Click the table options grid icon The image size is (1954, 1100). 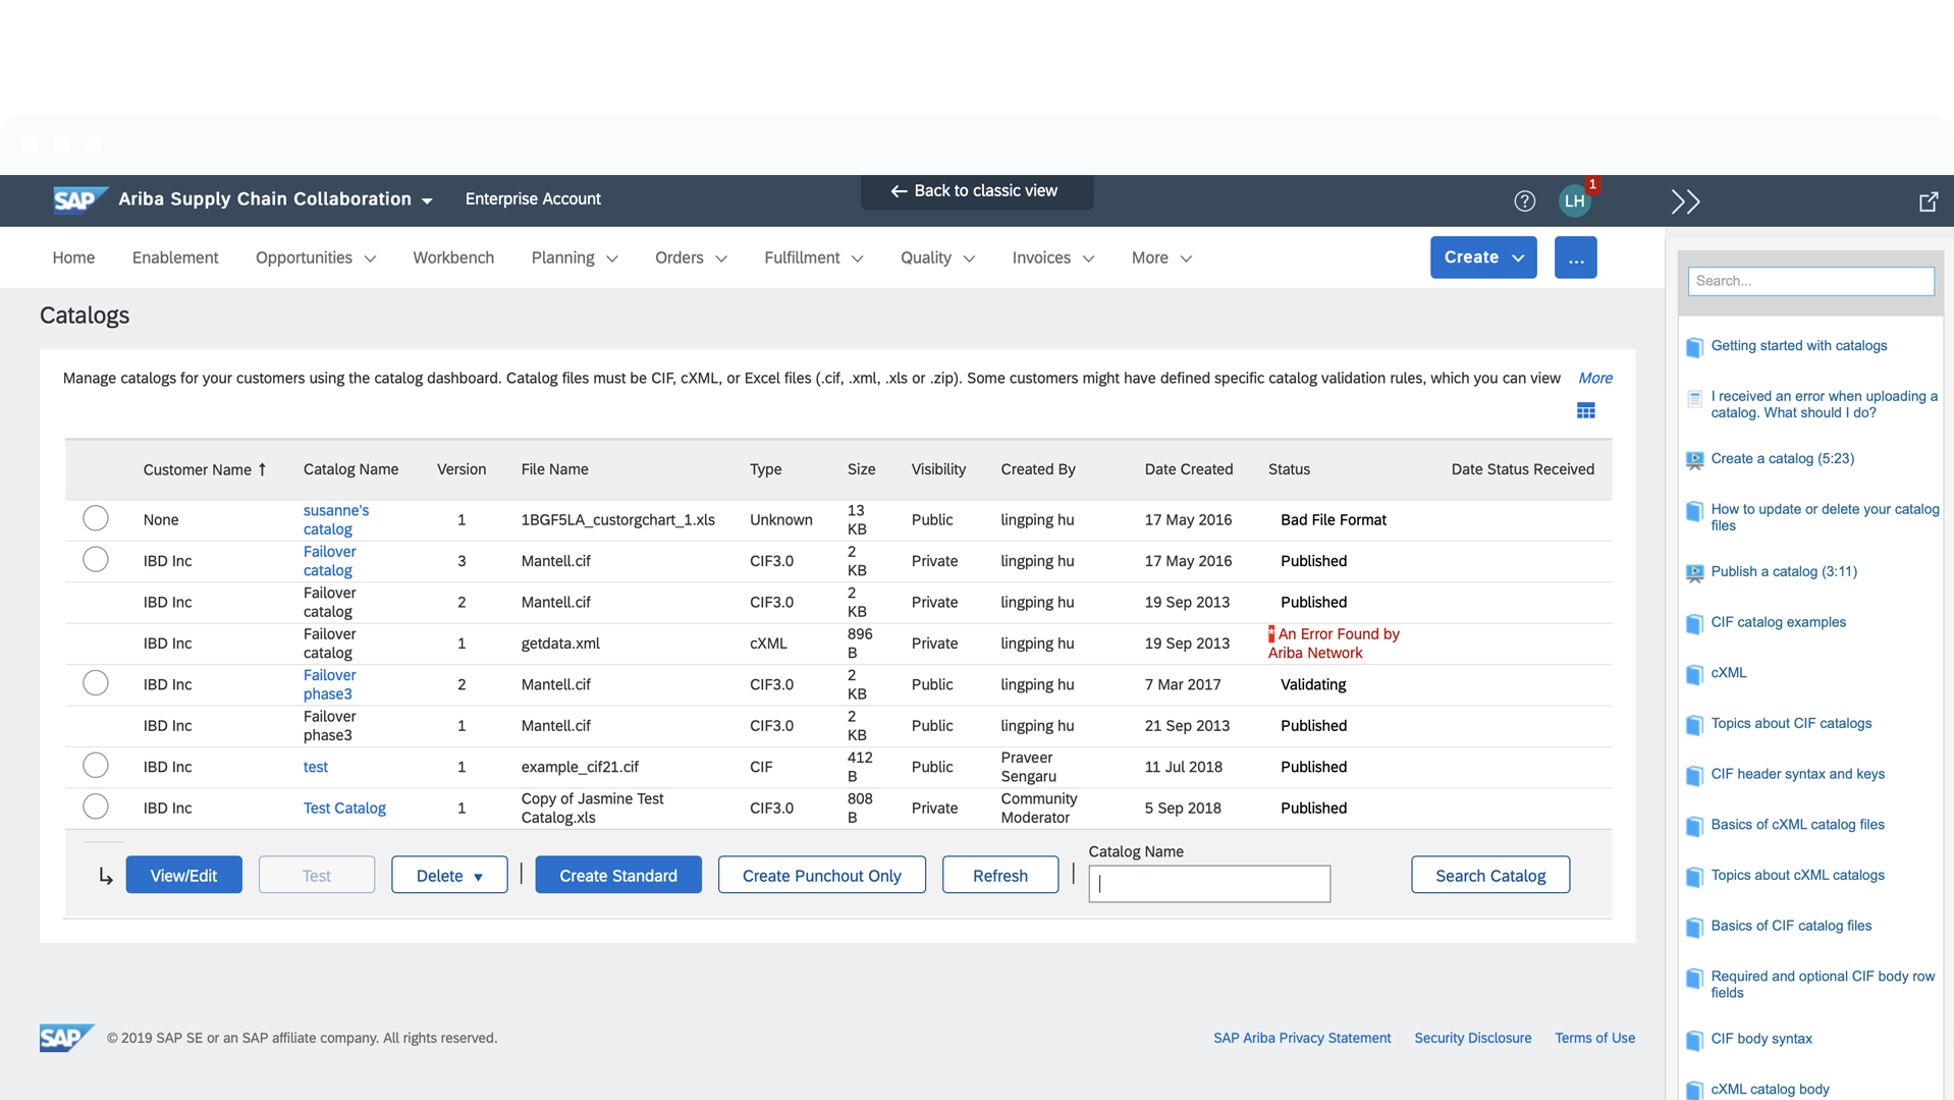click(1585, 411)
